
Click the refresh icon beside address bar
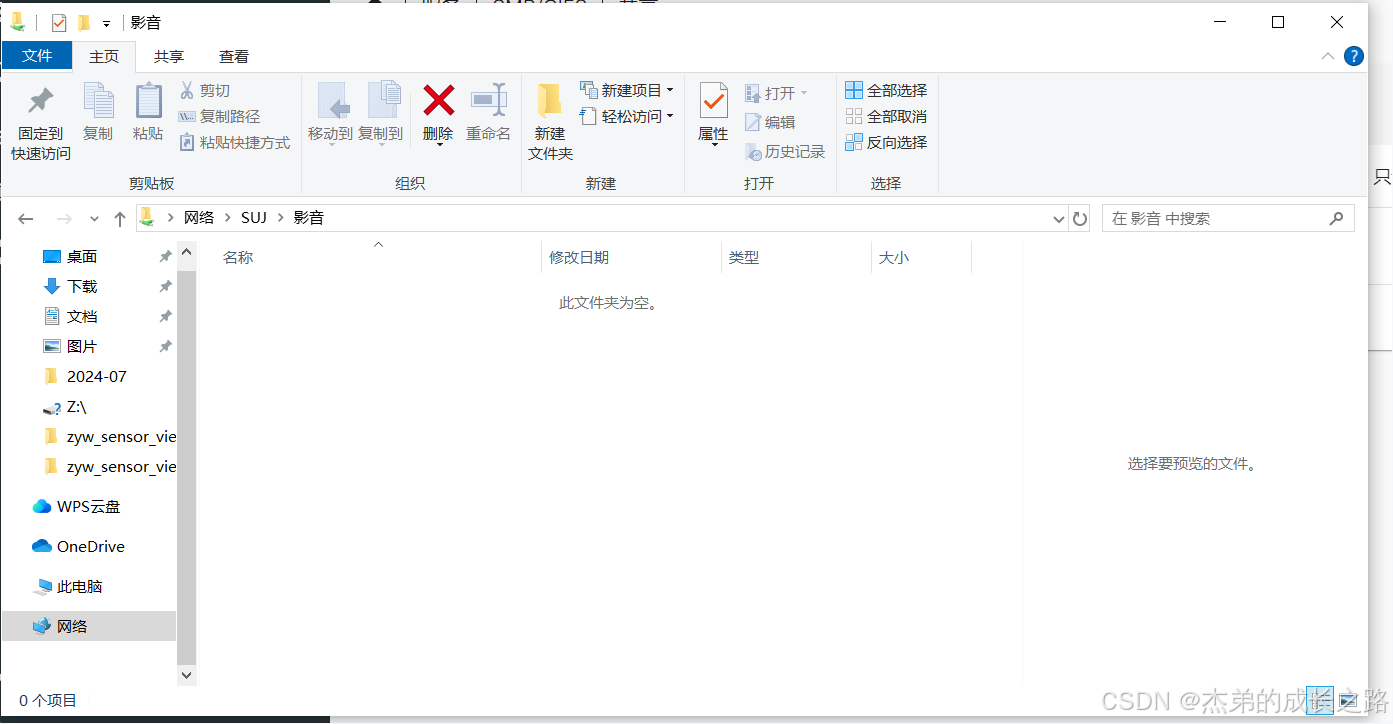[x=1079, y=218]
